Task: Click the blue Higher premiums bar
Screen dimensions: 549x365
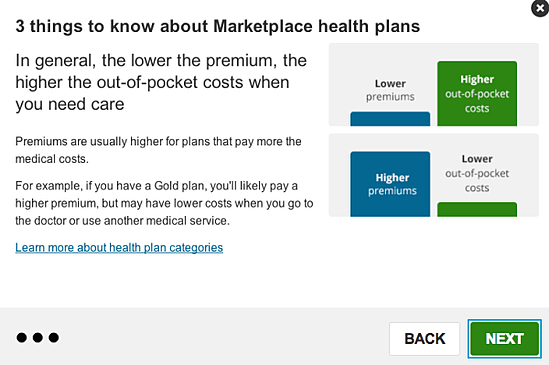Action: click(390, 184)
